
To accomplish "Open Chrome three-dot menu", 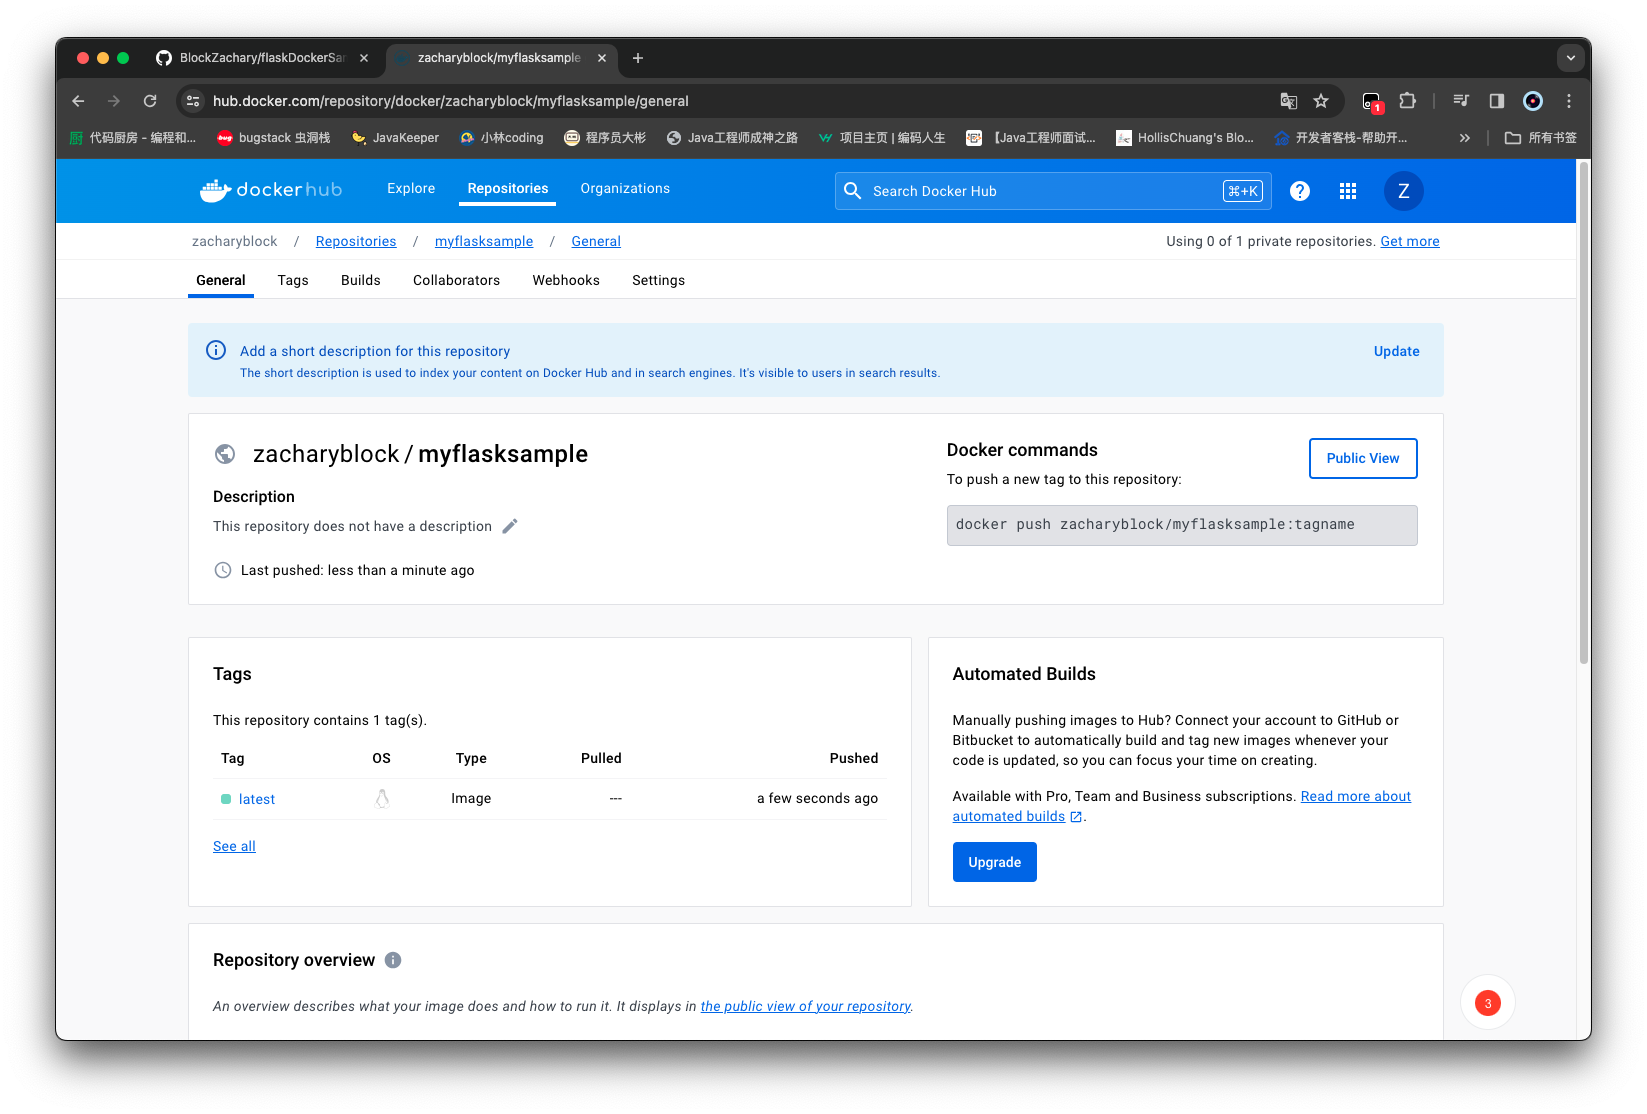I will tap(1569, 101).
